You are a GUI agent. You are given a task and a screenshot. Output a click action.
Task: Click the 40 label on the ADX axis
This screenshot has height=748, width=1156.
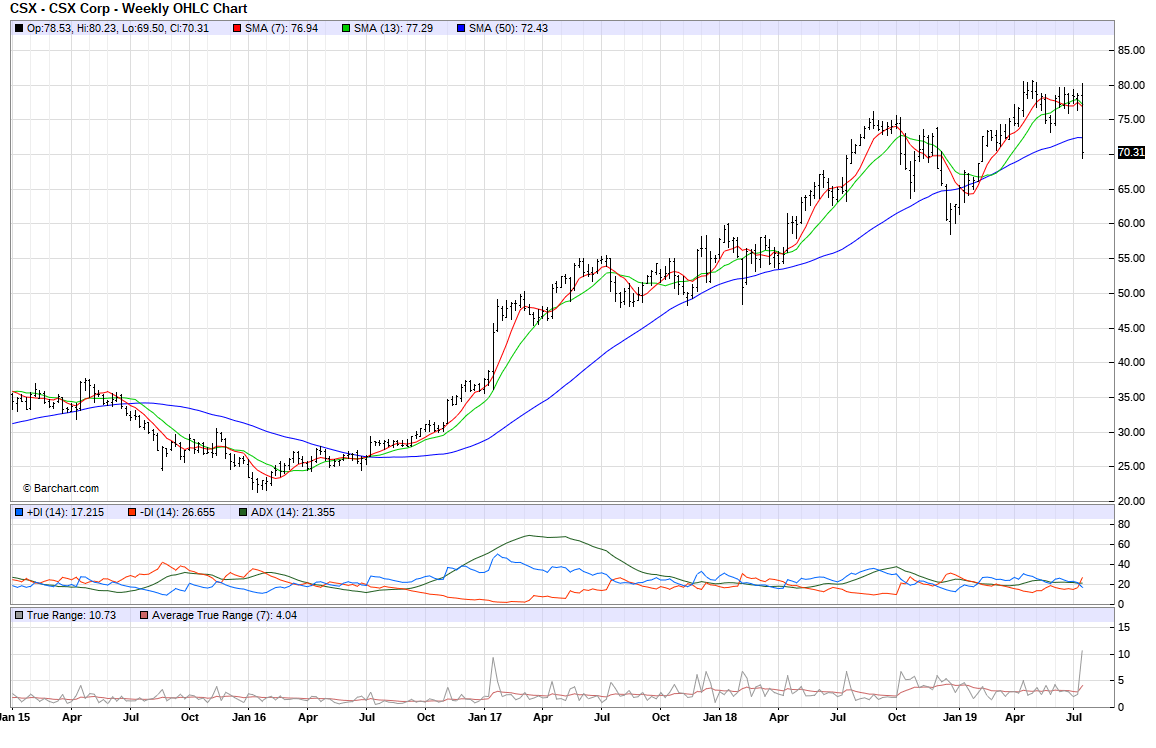pos(1124,565)
